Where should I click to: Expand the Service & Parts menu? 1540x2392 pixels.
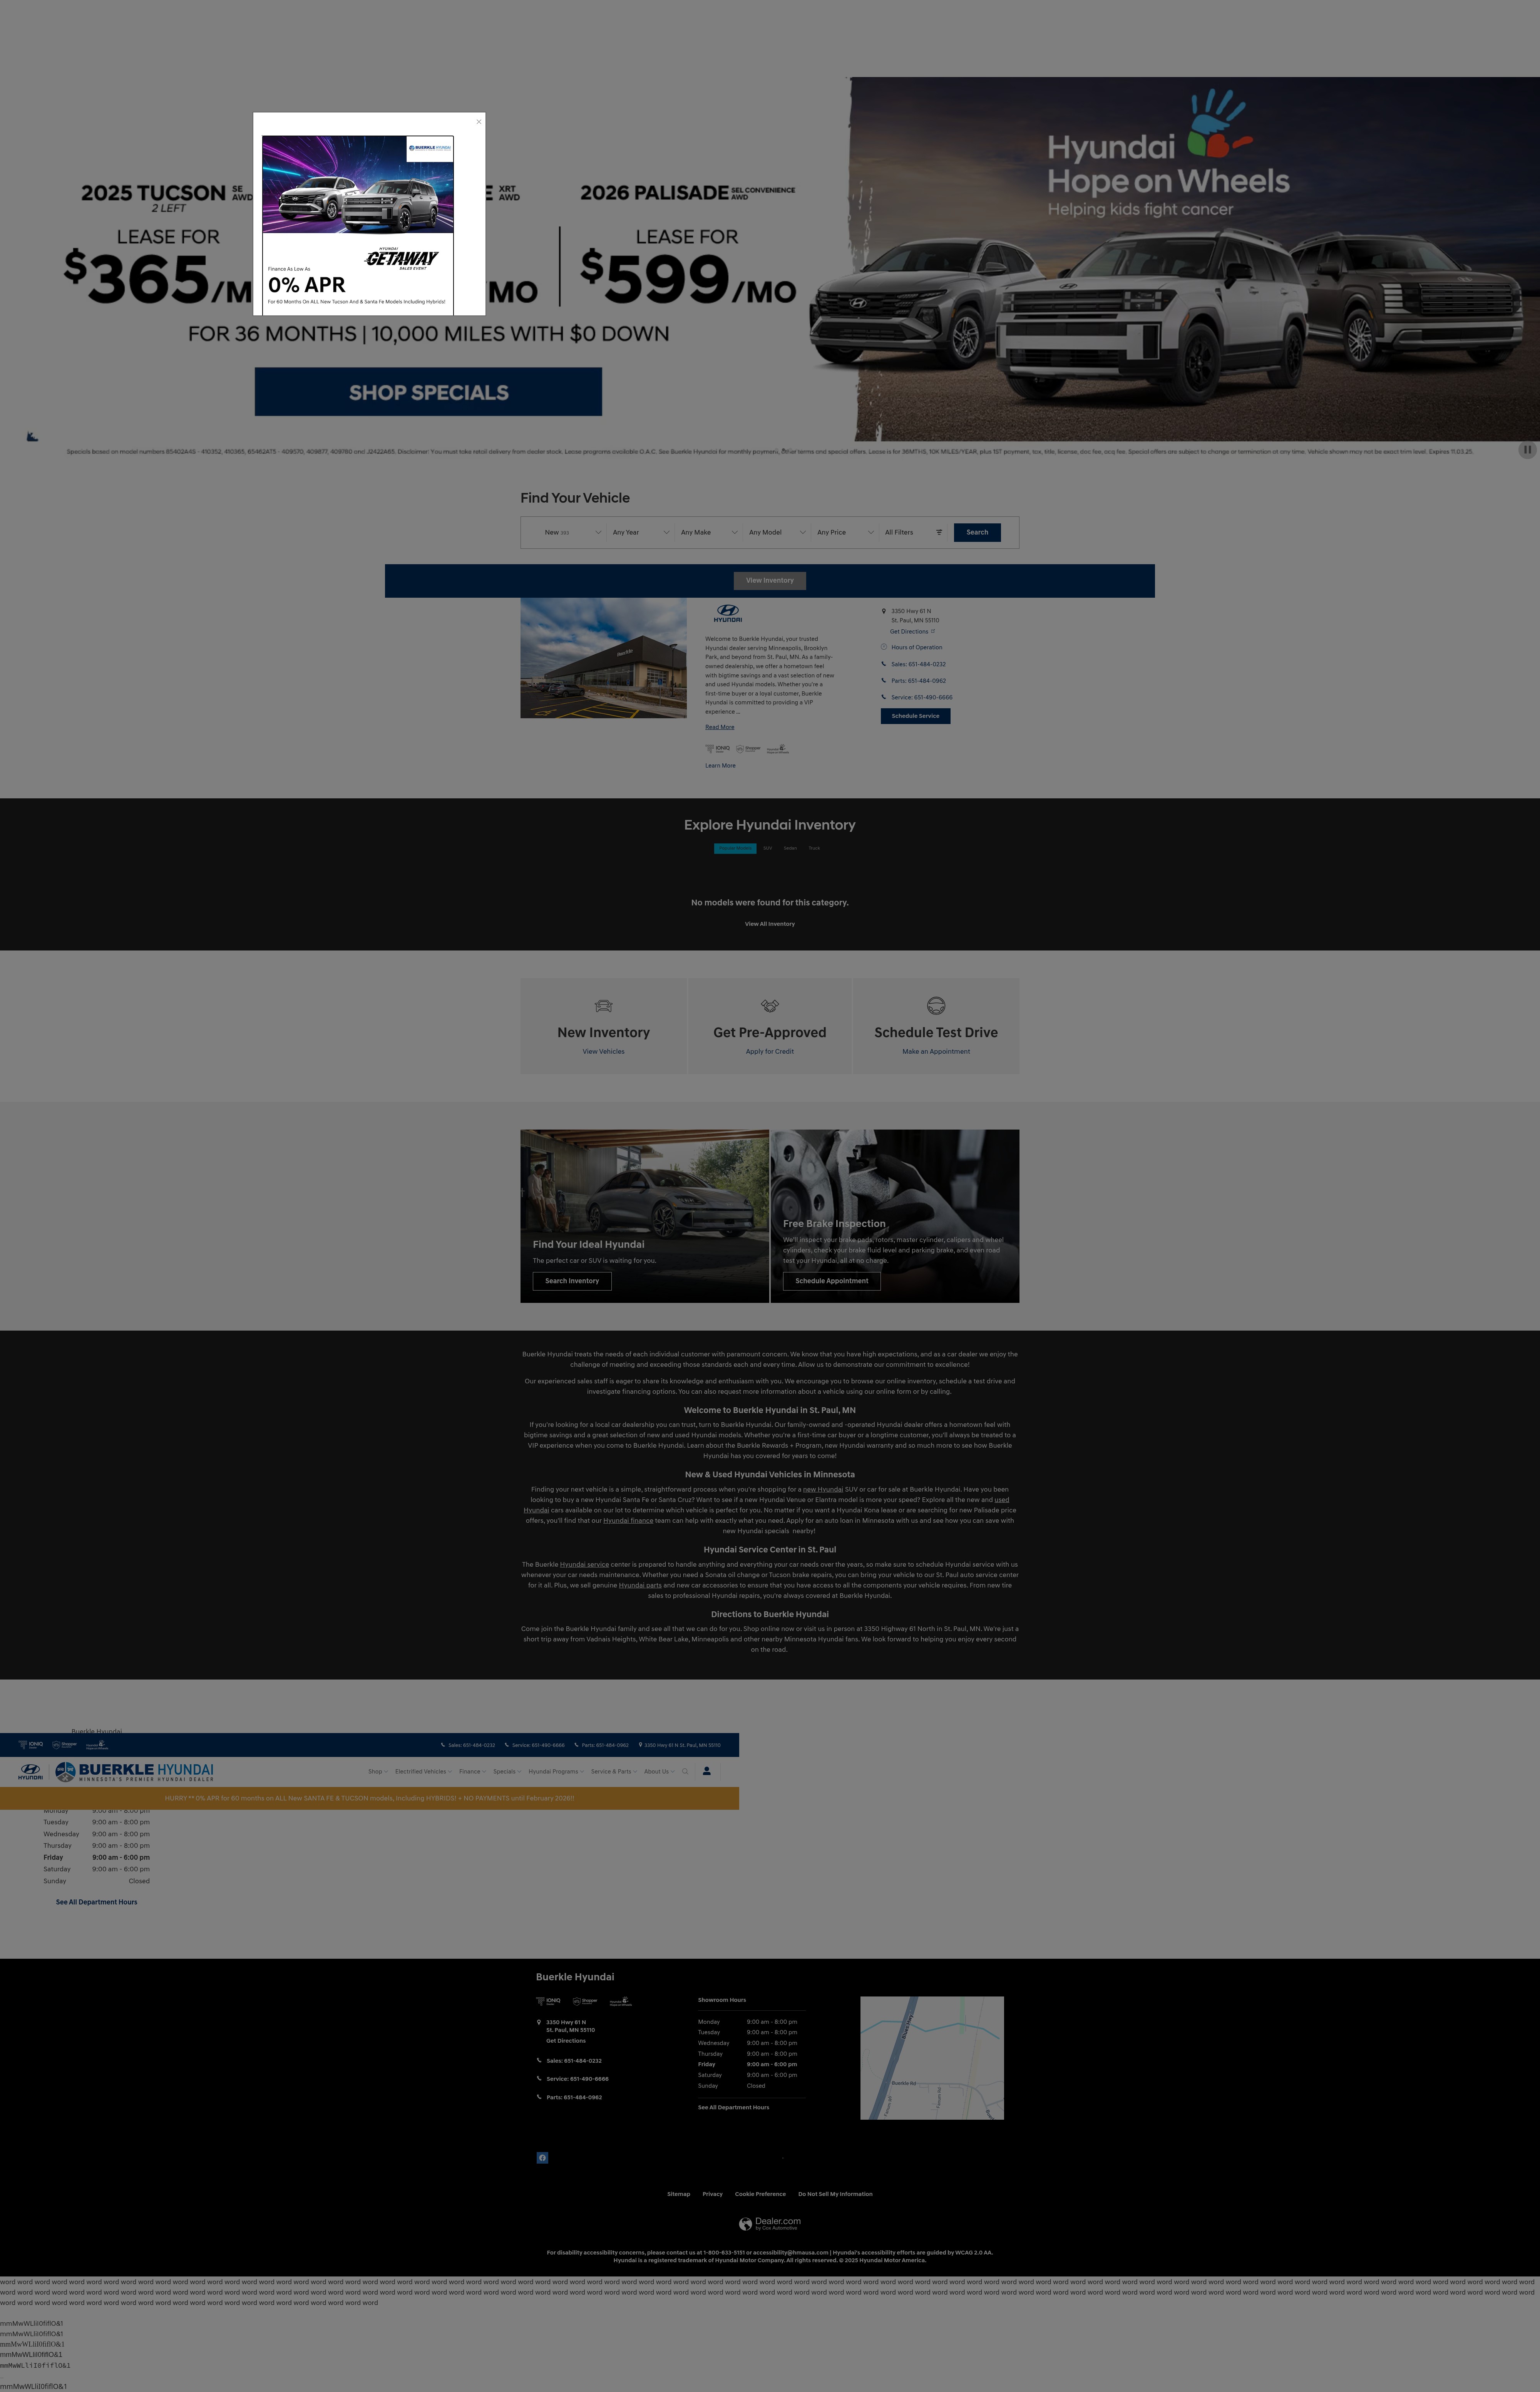614,1771
